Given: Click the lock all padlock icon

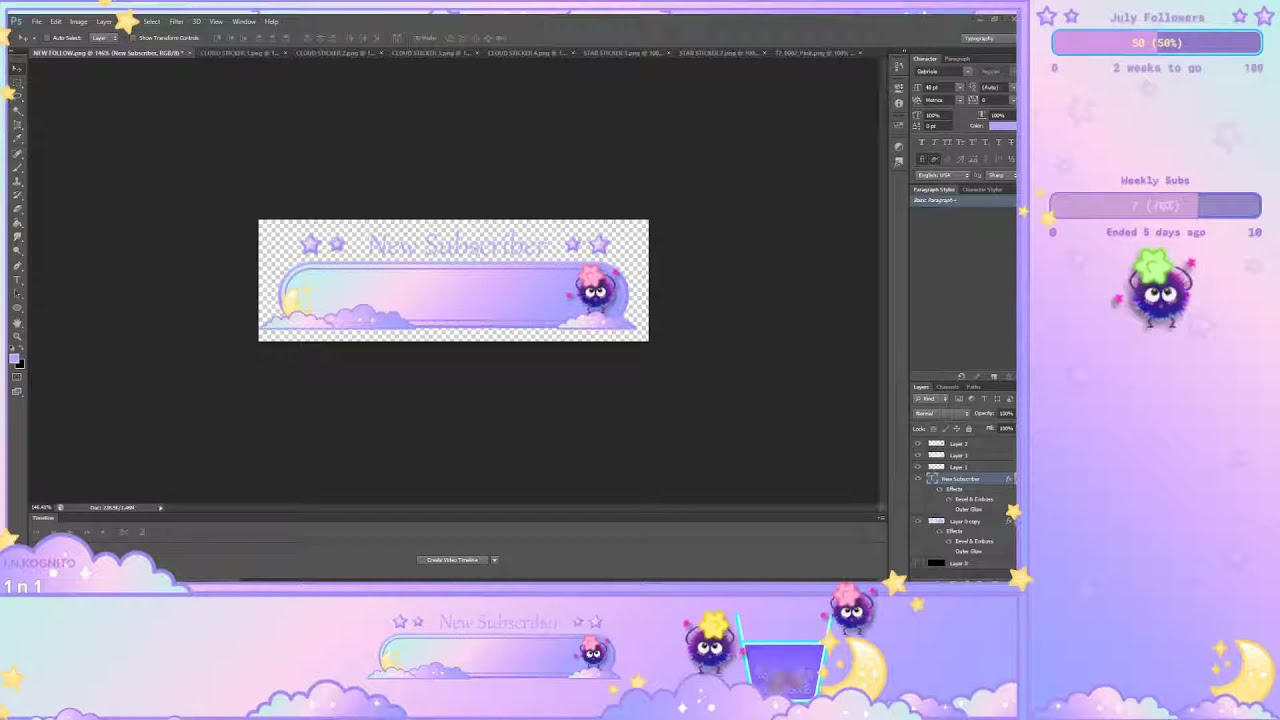Looking at the screenshot, I should [x=968, y=429].
